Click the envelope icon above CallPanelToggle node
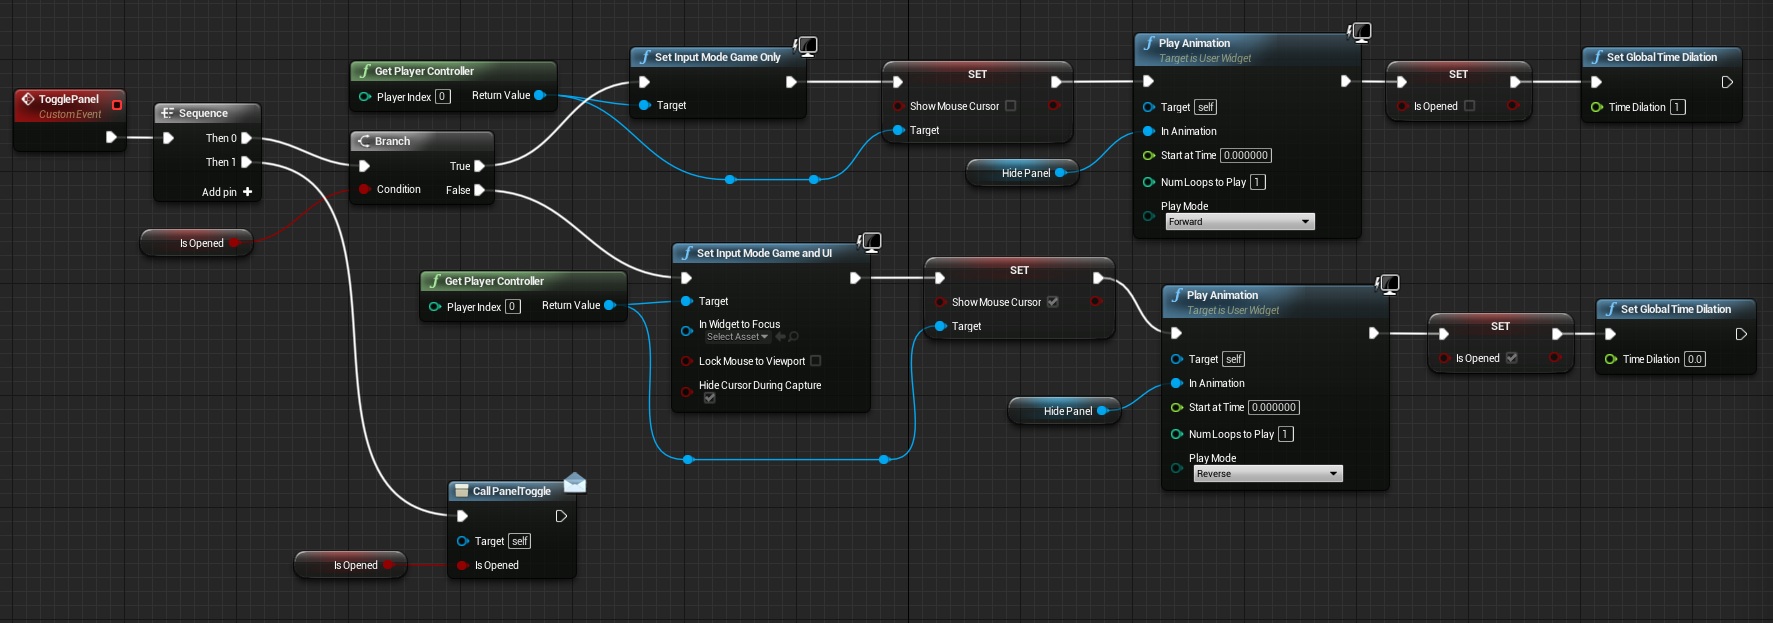 pyautogui.click(x=575, y=483)
